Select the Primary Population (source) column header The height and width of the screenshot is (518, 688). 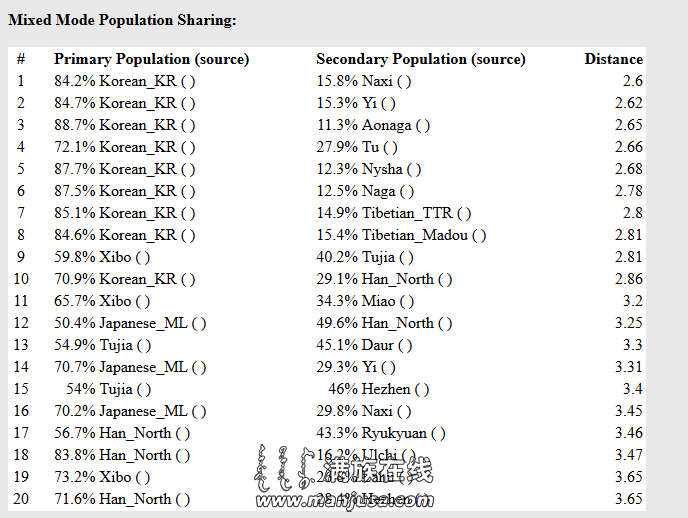point(151,59)
